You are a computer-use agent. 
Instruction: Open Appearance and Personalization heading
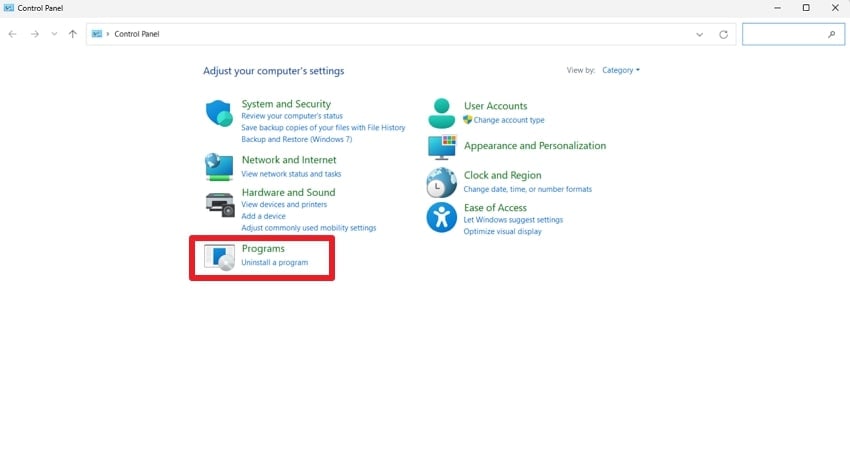[535, 146]
